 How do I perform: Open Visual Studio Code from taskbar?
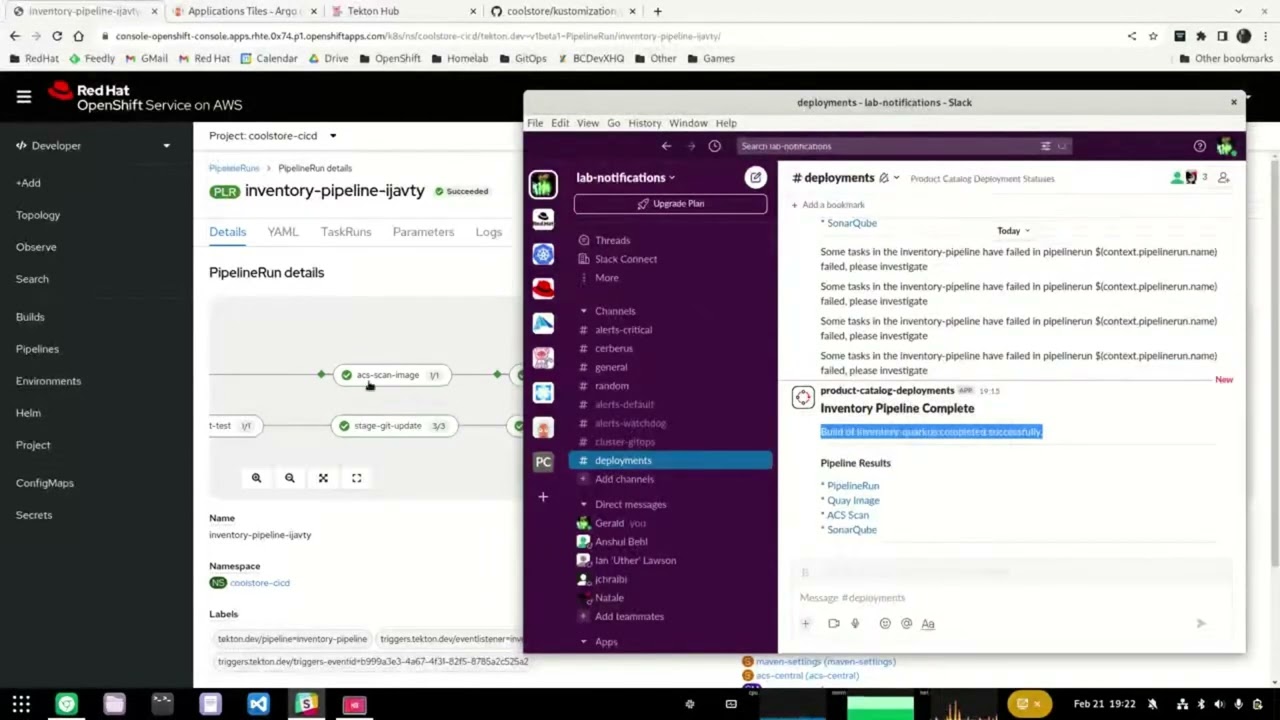coord(258,704)
